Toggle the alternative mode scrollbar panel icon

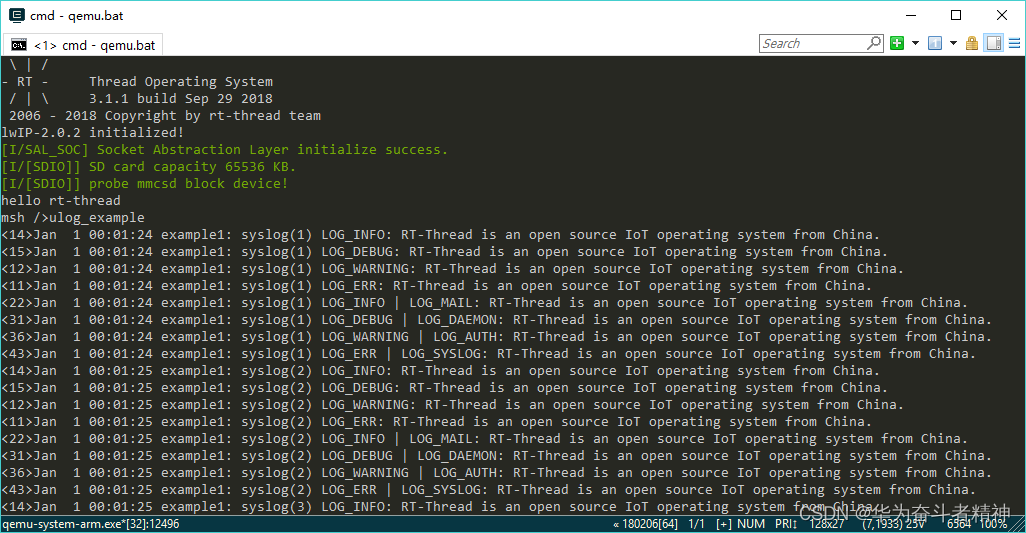pos(994,43)
